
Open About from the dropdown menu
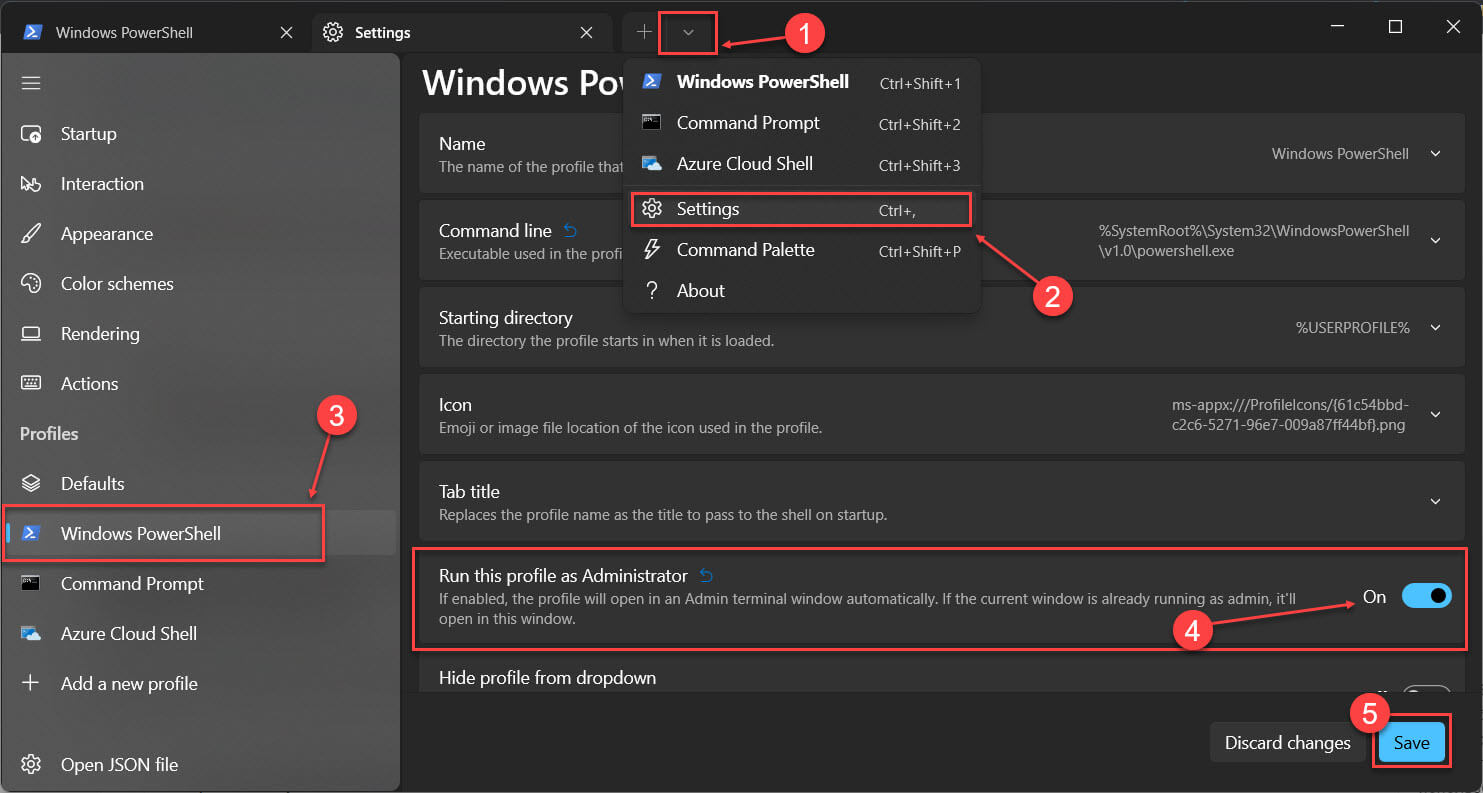[x=802, y=291]
